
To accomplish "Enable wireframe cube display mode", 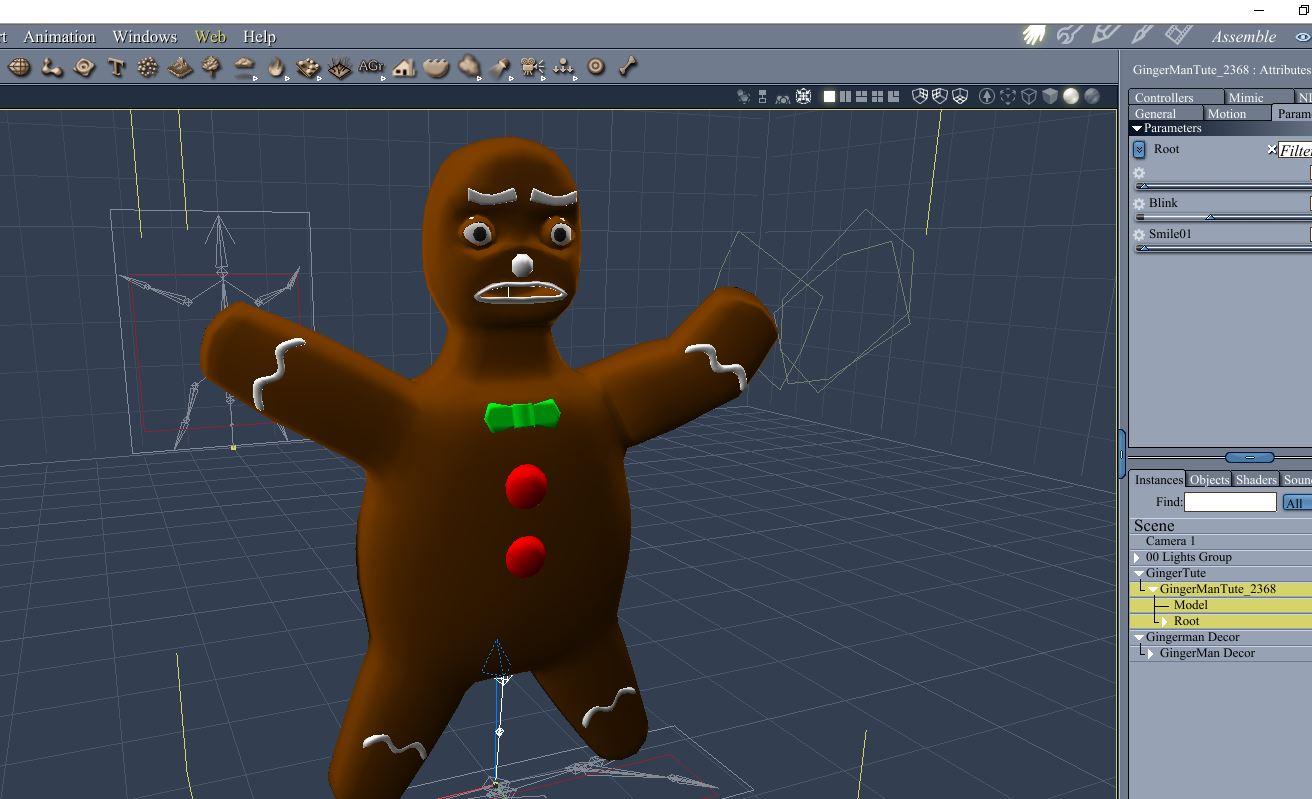I will pyautogui.click(x=1029, y=96).
